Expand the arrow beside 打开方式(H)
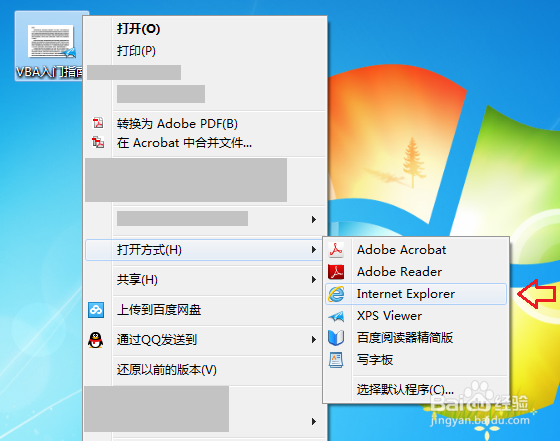The width and height of the screenshot is (560, 441). tap(314, 250)
